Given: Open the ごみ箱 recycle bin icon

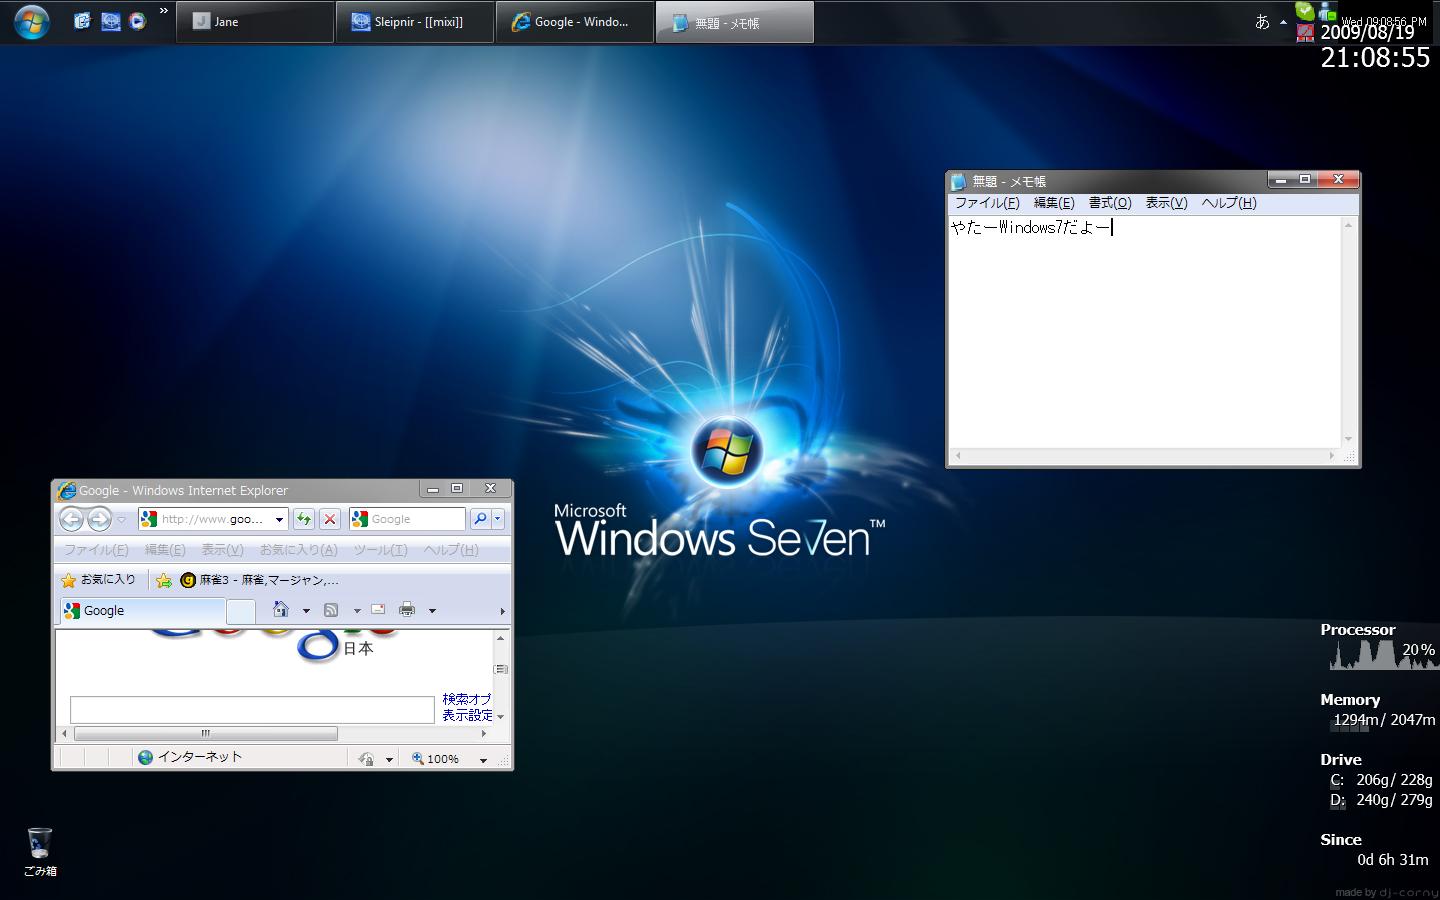Looking at the screenshot, I should 40,852.
